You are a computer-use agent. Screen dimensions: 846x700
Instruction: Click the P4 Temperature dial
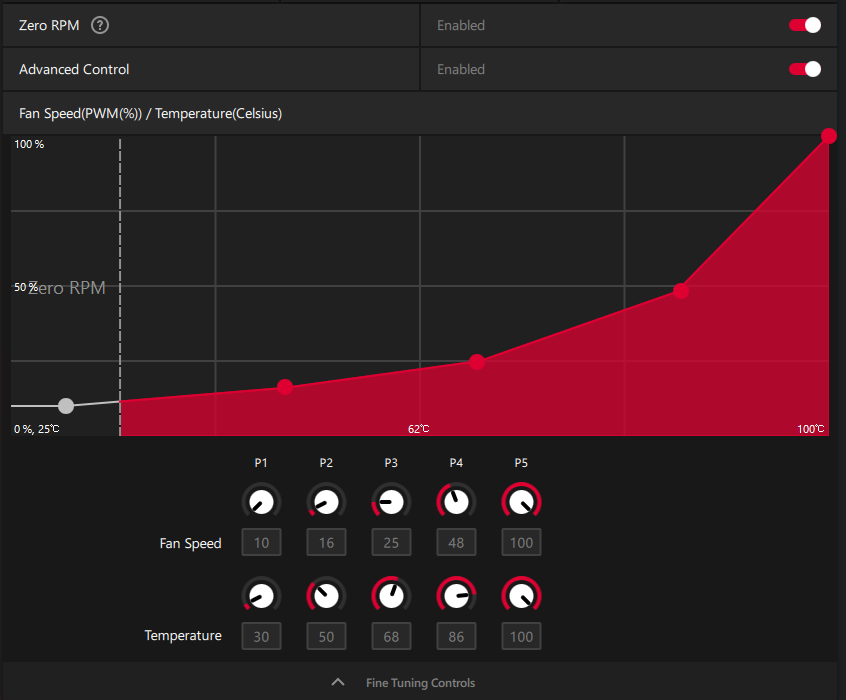tap(456, 596)
